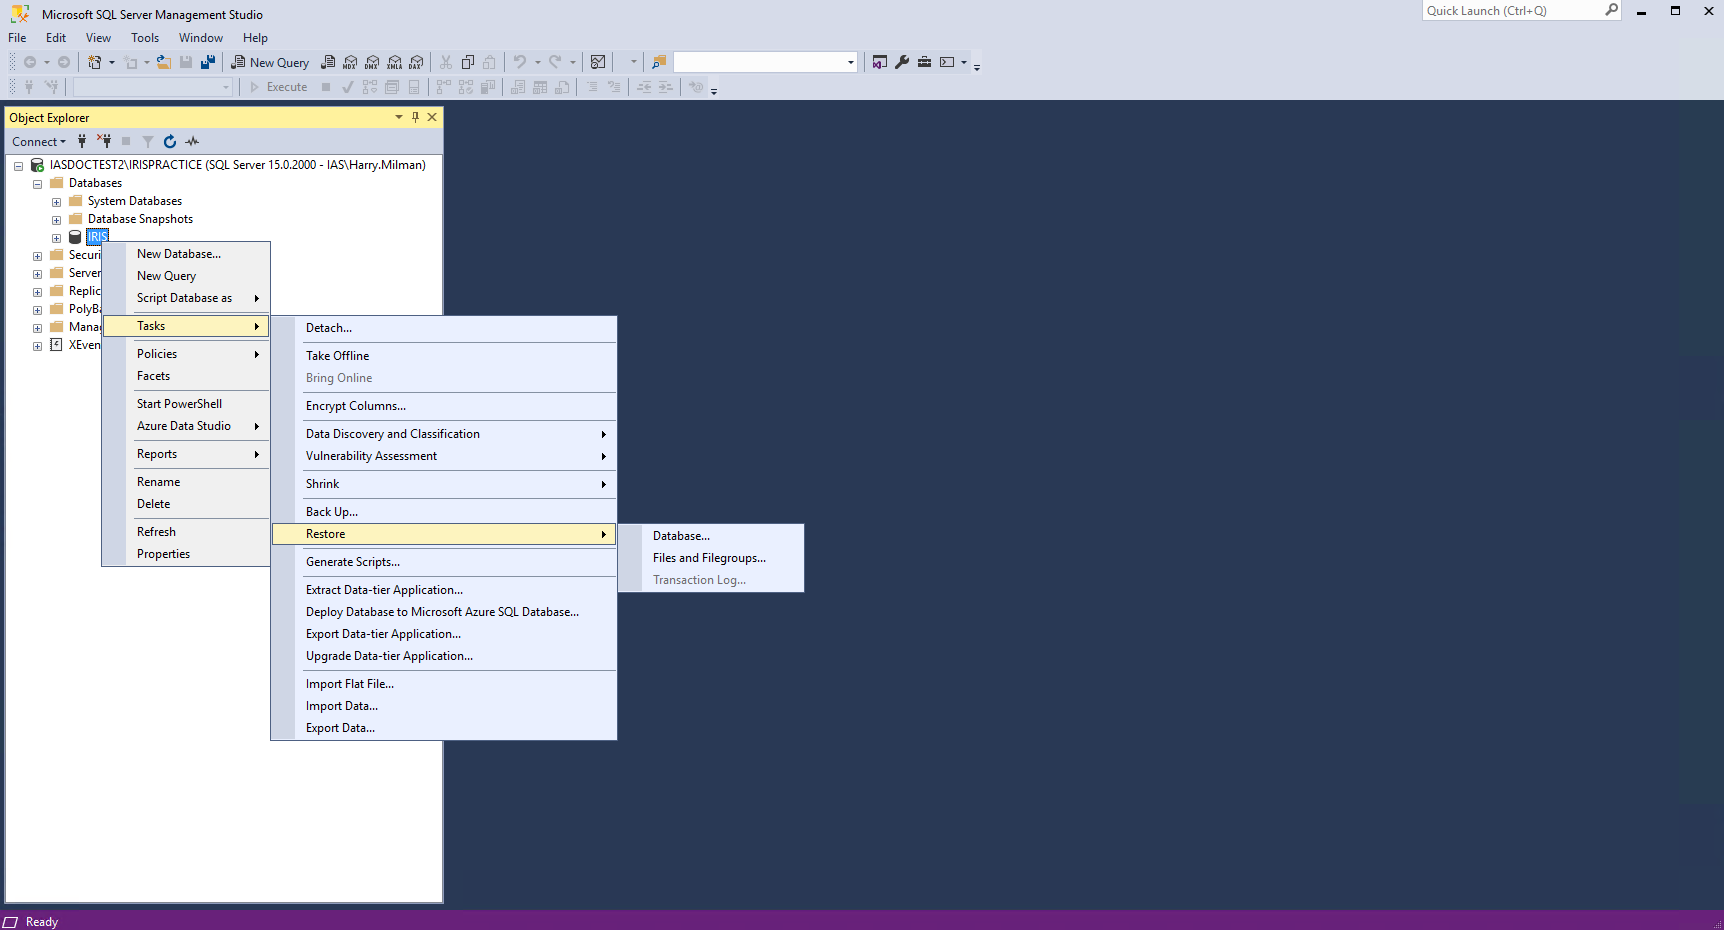Open the Vulnerability Assessment submenu
Screen dimensions: 1724x930
tap(444, 456)
